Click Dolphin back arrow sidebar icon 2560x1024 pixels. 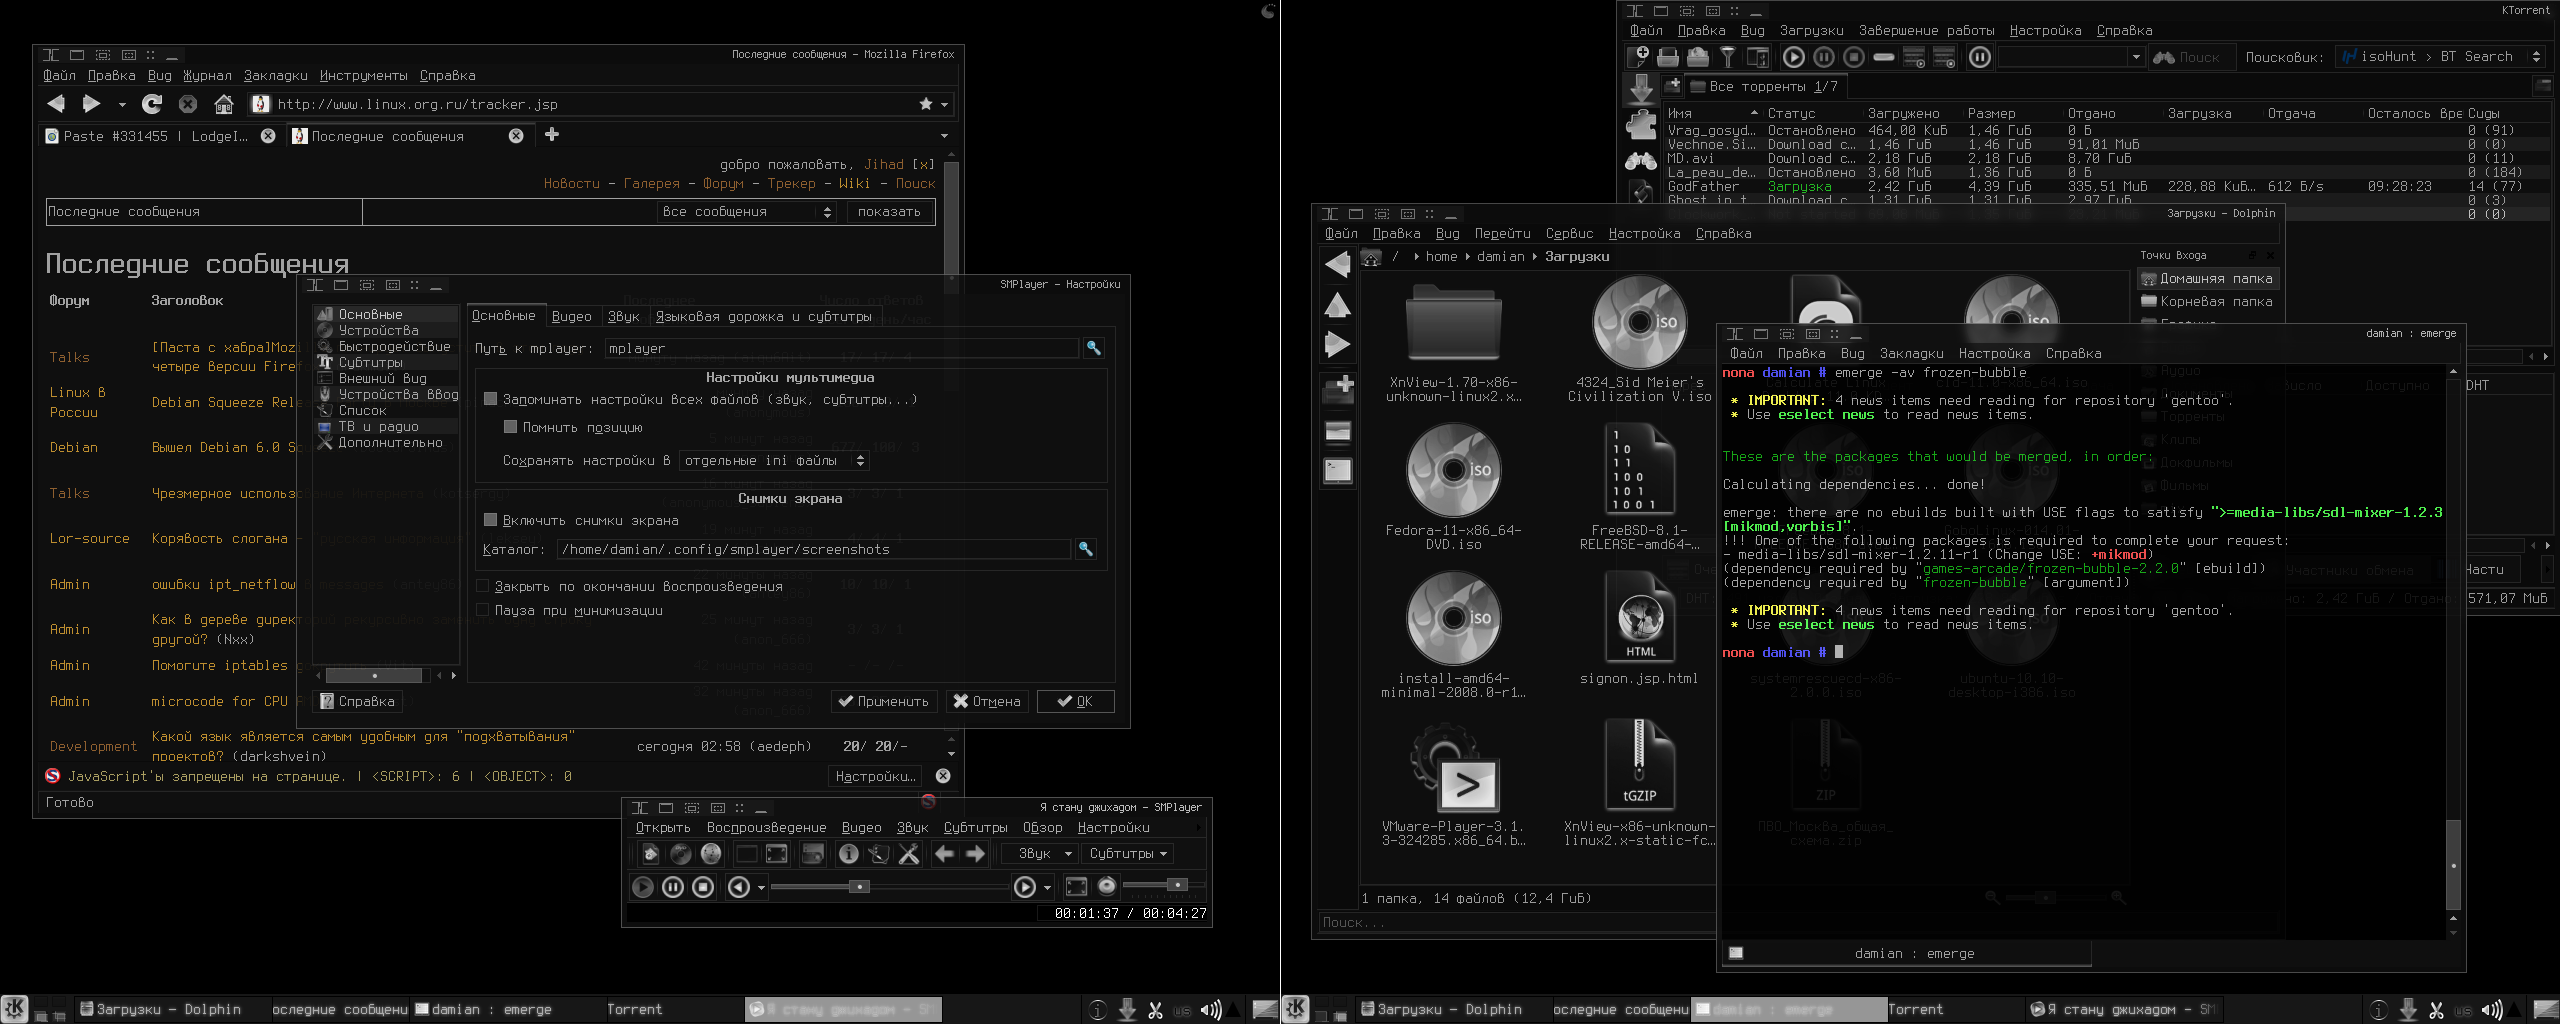1338,265
